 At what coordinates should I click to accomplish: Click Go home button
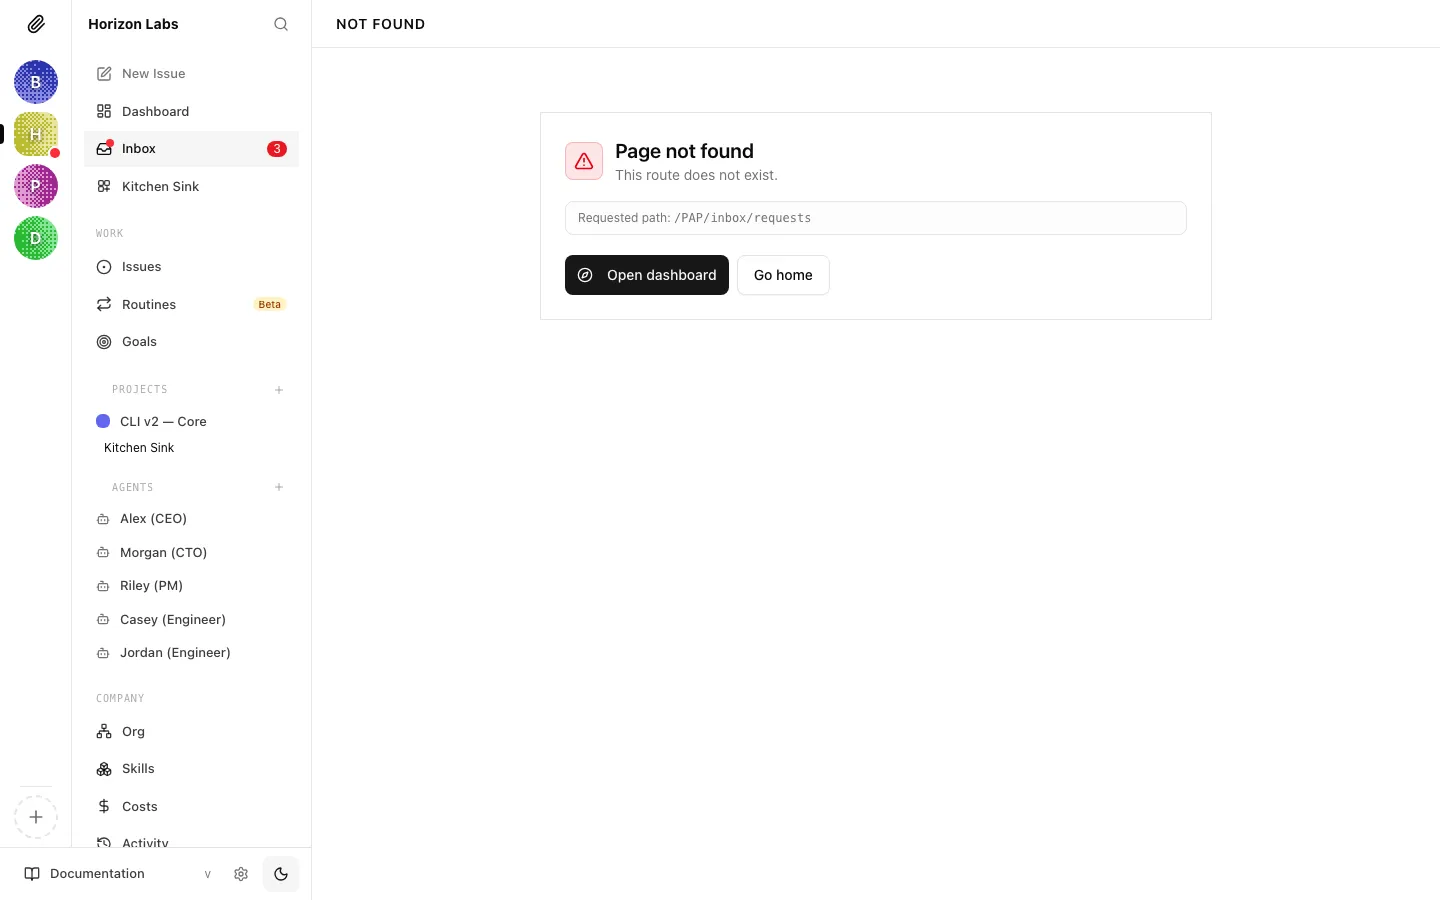783,275
